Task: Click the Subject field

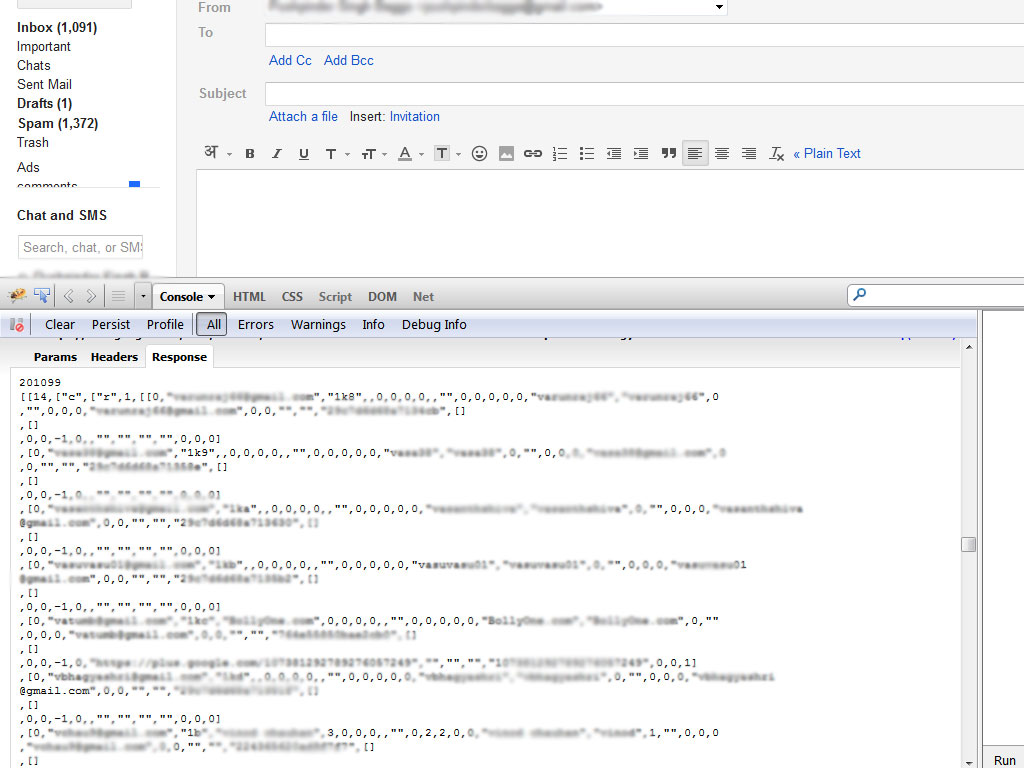Action: (645, 93)
